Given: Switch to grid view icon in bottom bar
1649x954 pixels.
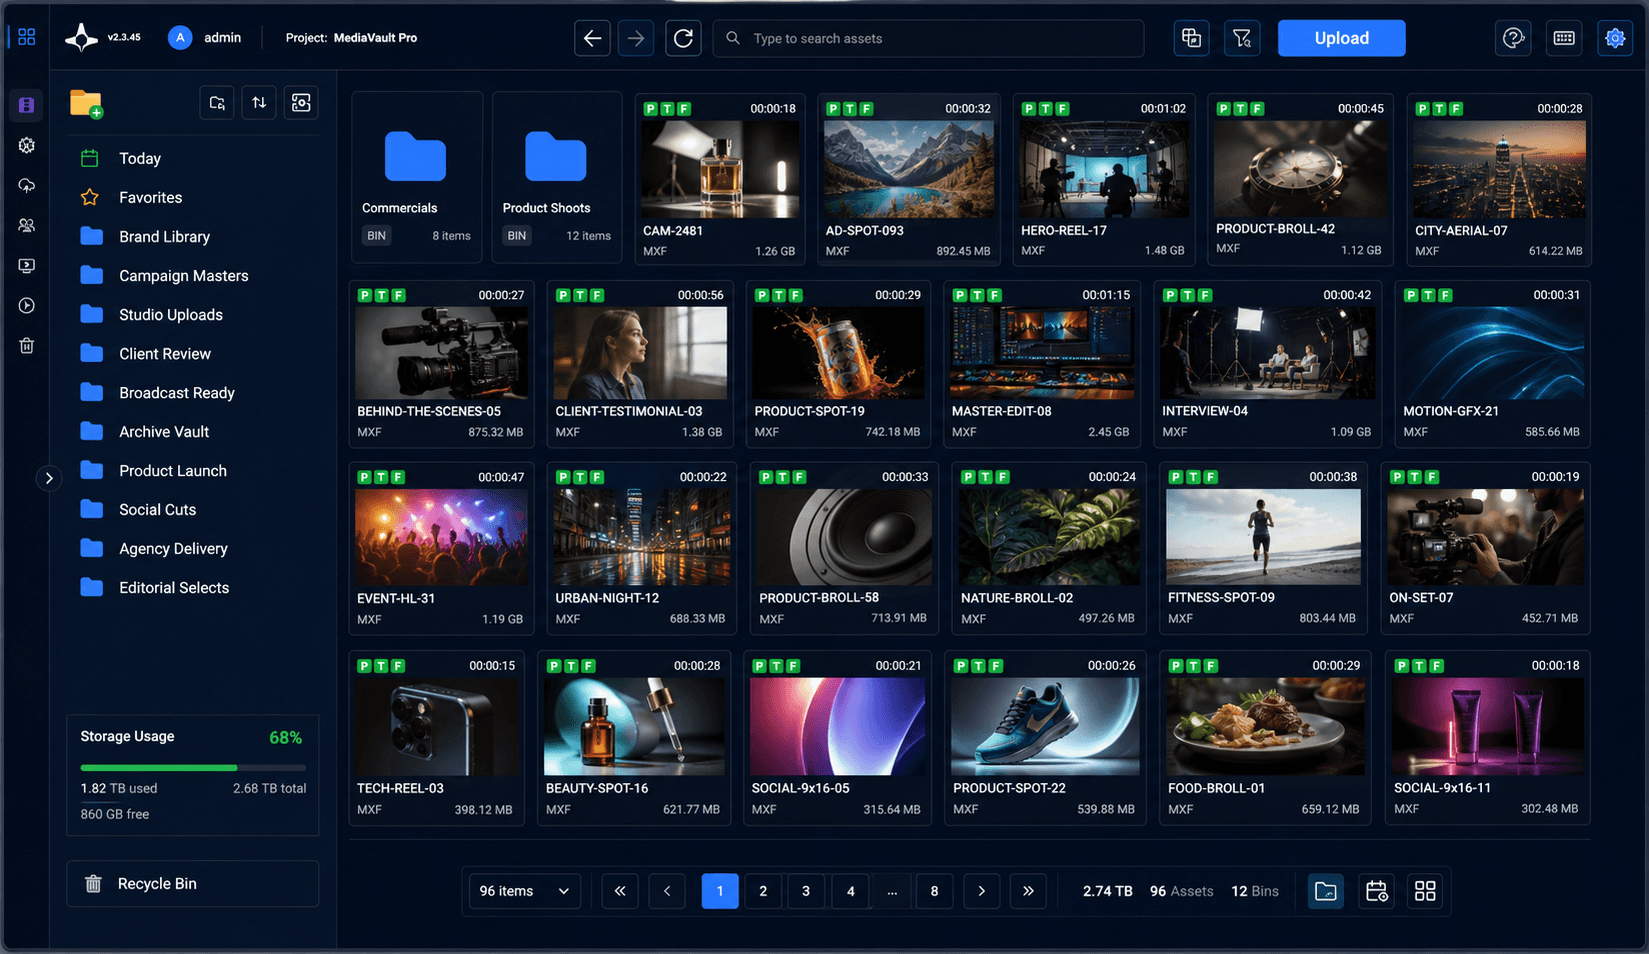Looking at the screenshot, I should click(x=1425, y=891).
